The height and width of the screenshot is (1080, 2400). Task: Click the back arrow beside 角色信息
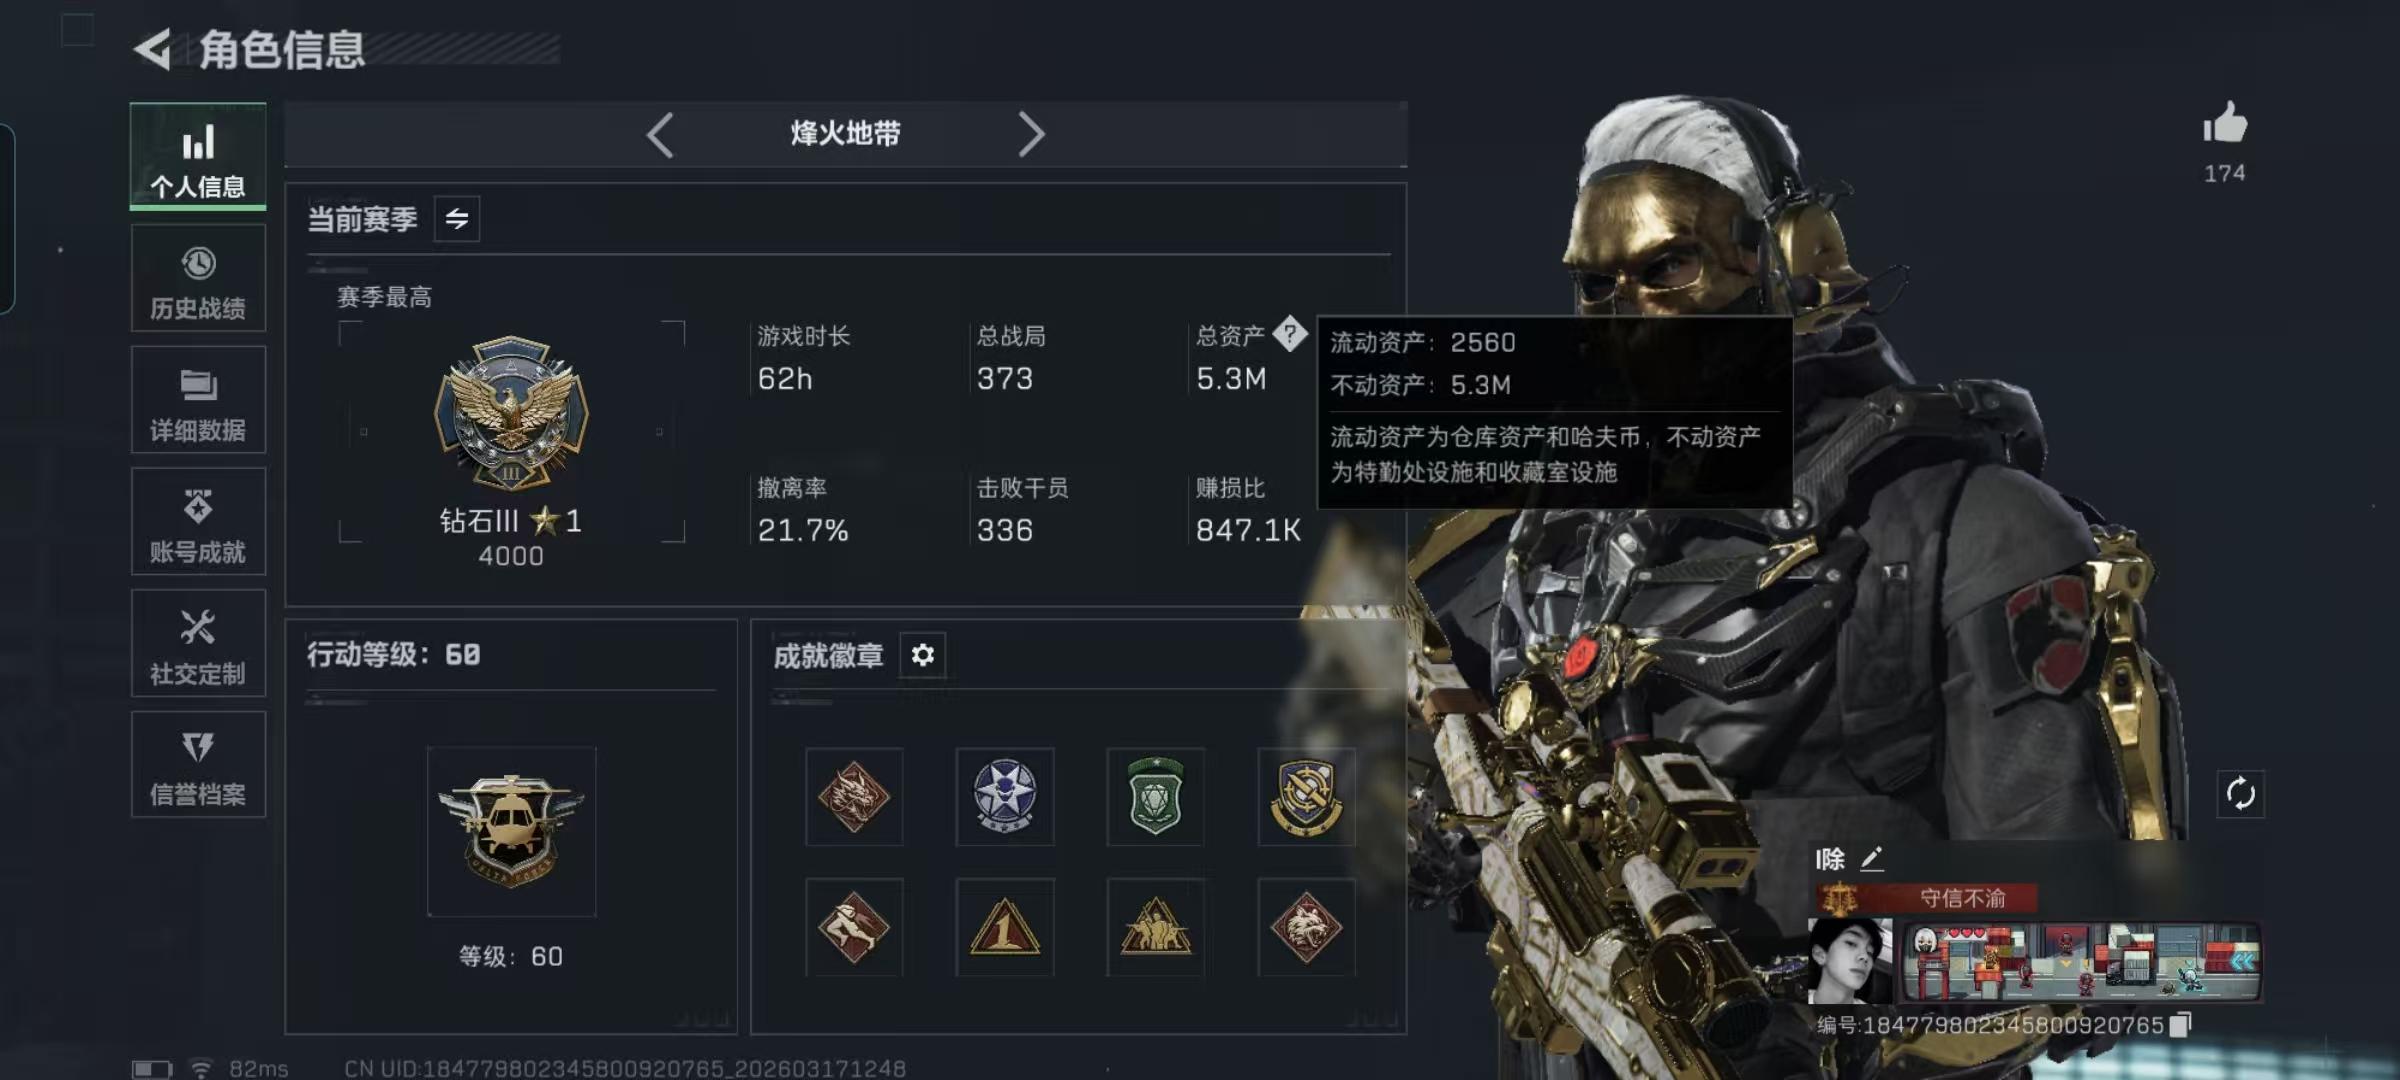click(x=153, y=49)
